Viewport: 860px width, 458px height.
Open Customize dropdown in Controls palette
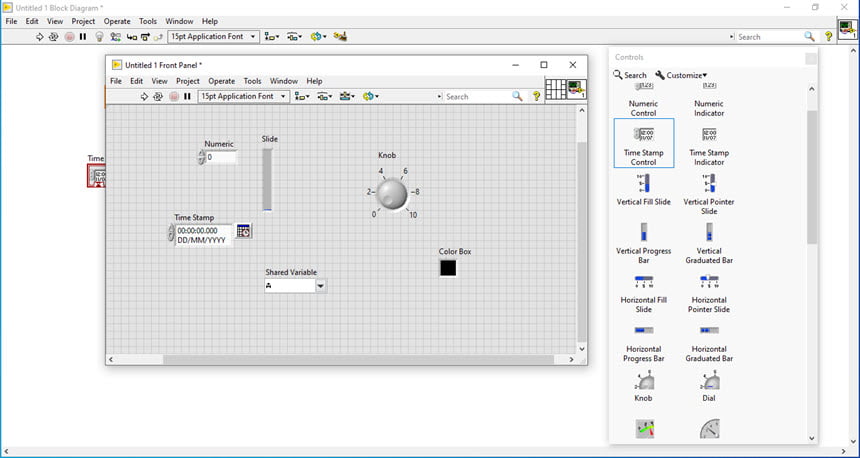(681, 75)
